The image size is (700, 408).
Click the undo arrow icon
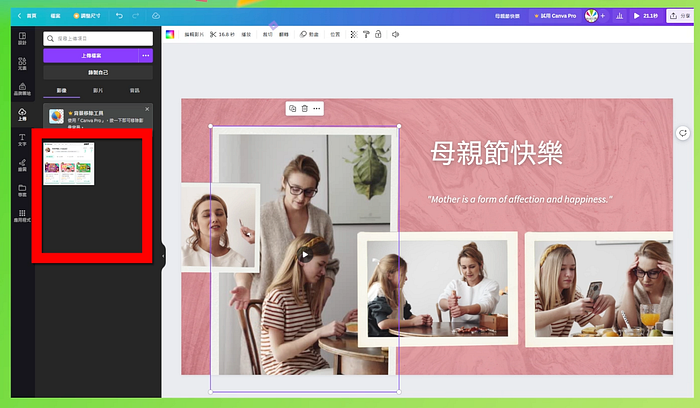(x=119, y=16)
